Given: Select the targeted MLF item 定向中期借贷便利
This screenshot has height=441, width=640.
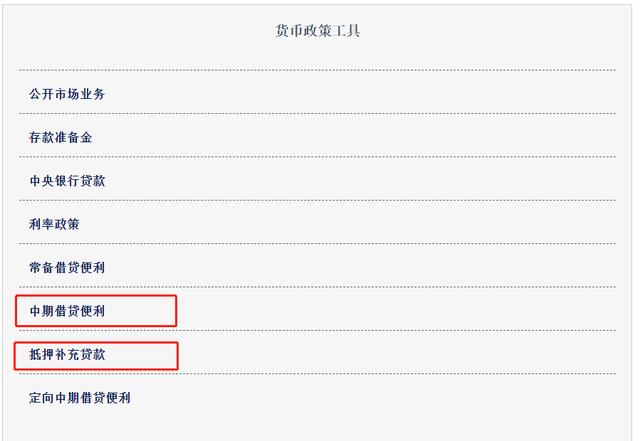Looking at the screenshot, I should coord(80,398).
